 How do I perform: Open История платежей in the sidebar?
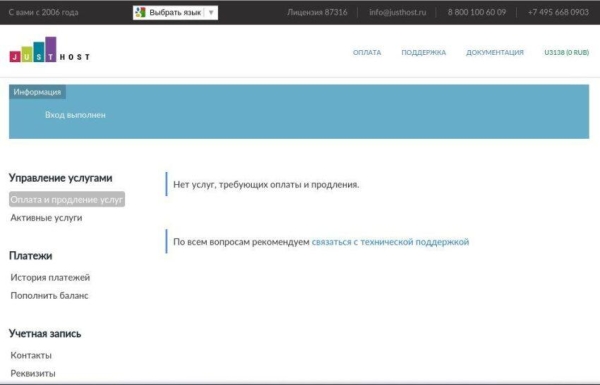click(50, 277)
